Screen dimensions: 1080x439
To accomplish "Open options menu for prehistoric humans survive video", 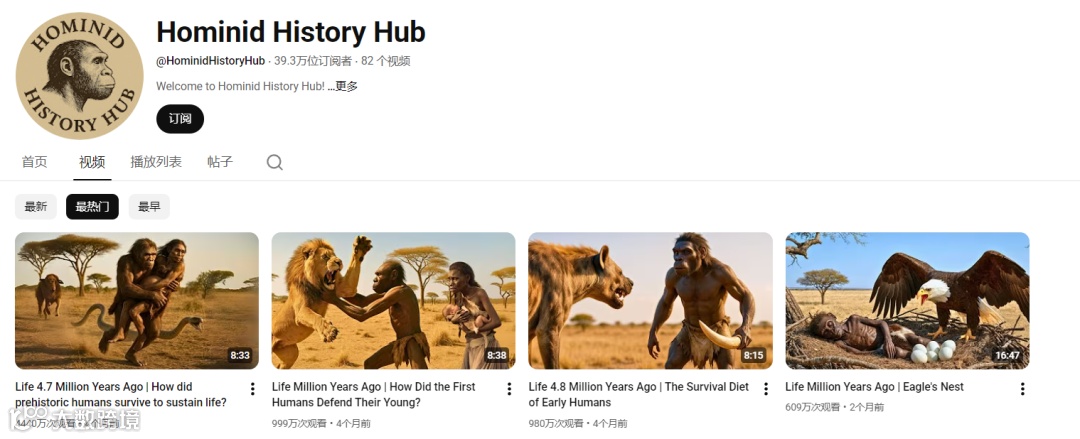I will [x=252, y=389].
